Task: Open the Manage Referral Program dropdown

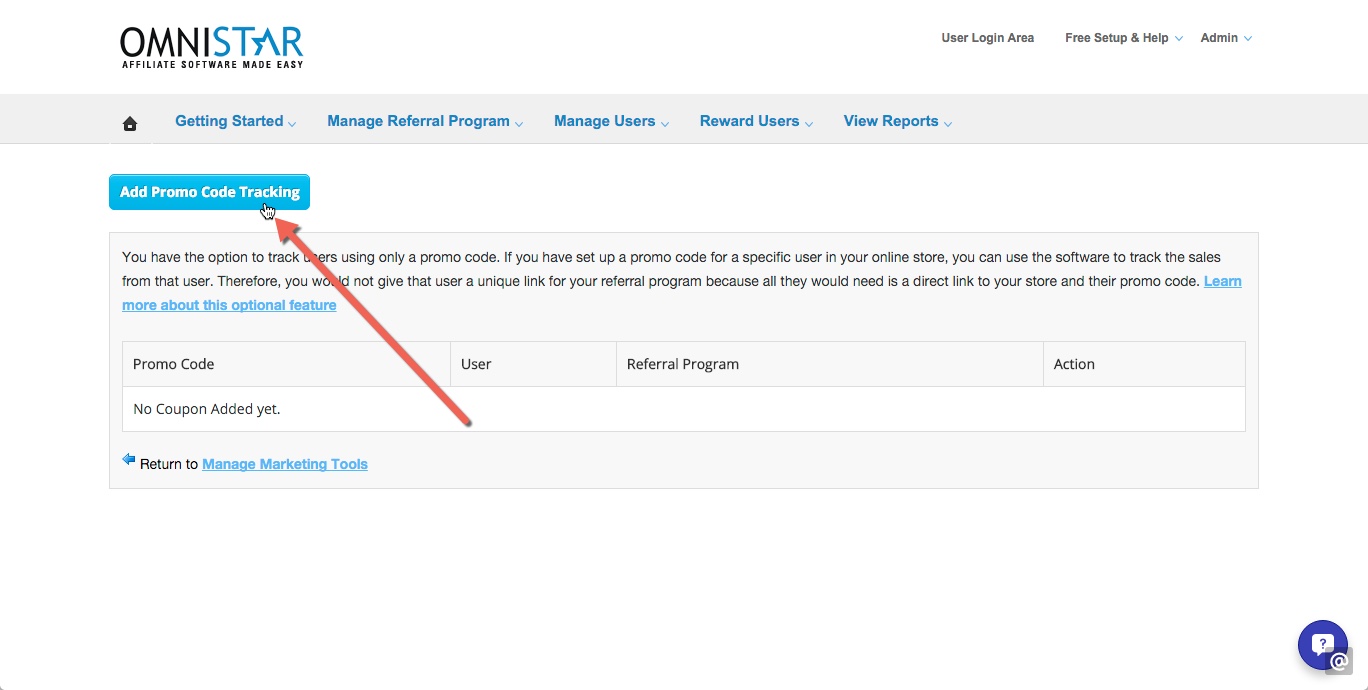Action: [x=418, y=120]
